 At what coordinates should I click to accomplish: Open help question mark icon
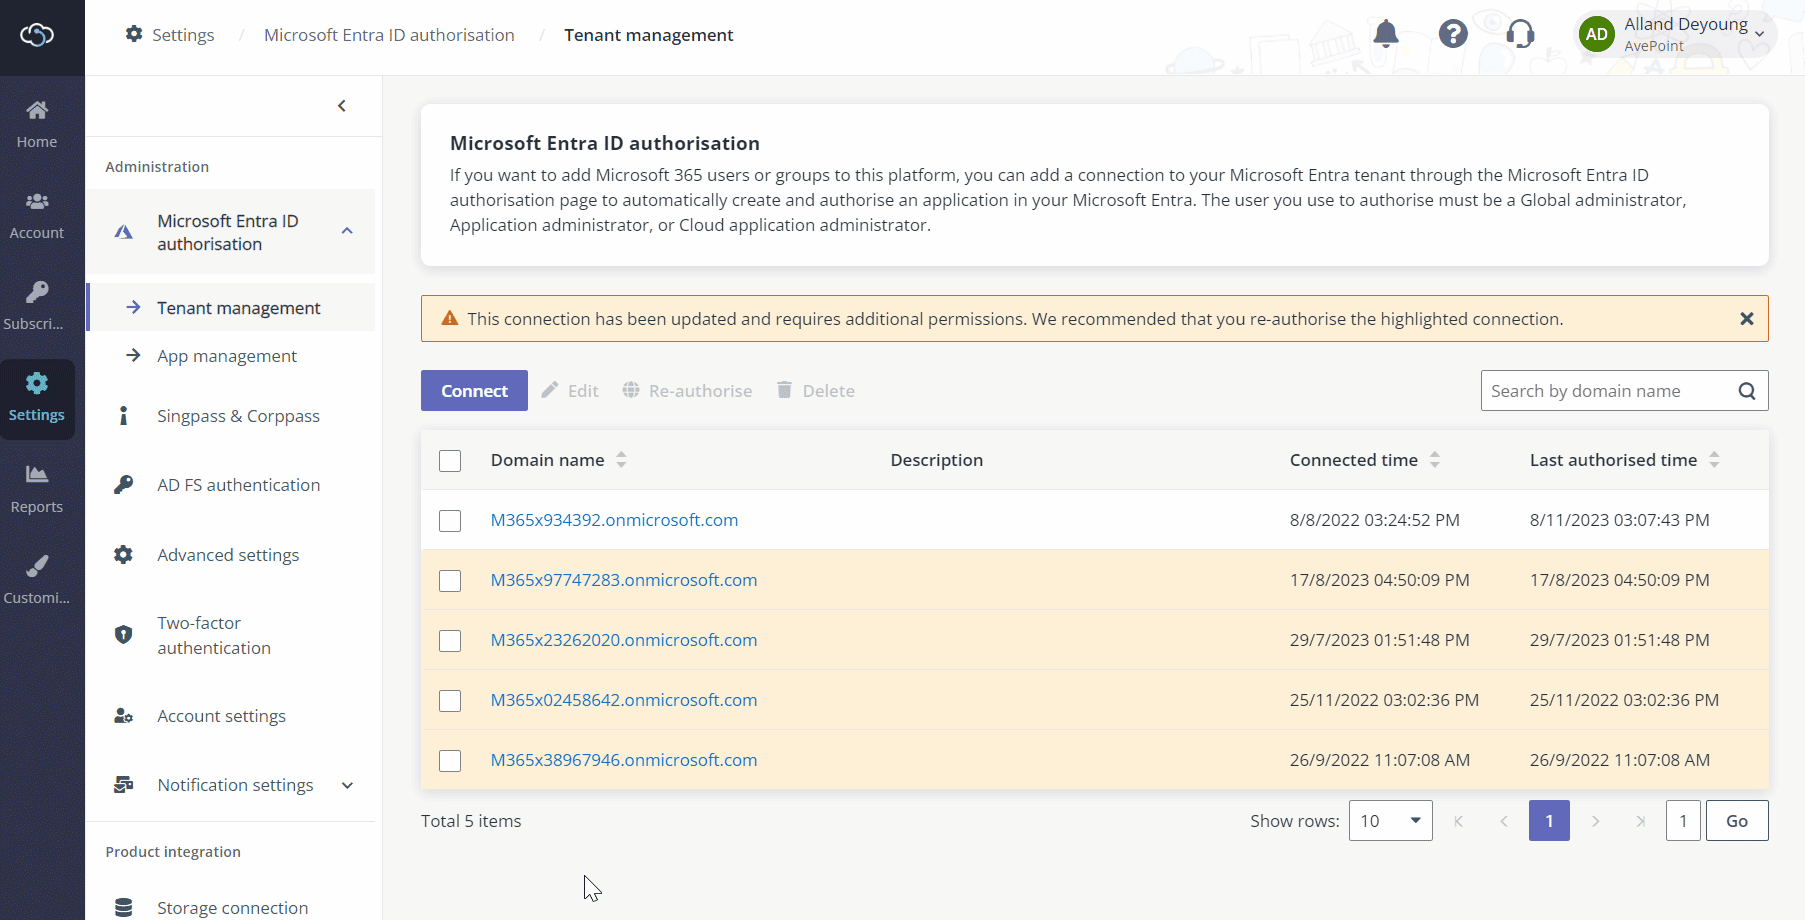pos(1453,34)
